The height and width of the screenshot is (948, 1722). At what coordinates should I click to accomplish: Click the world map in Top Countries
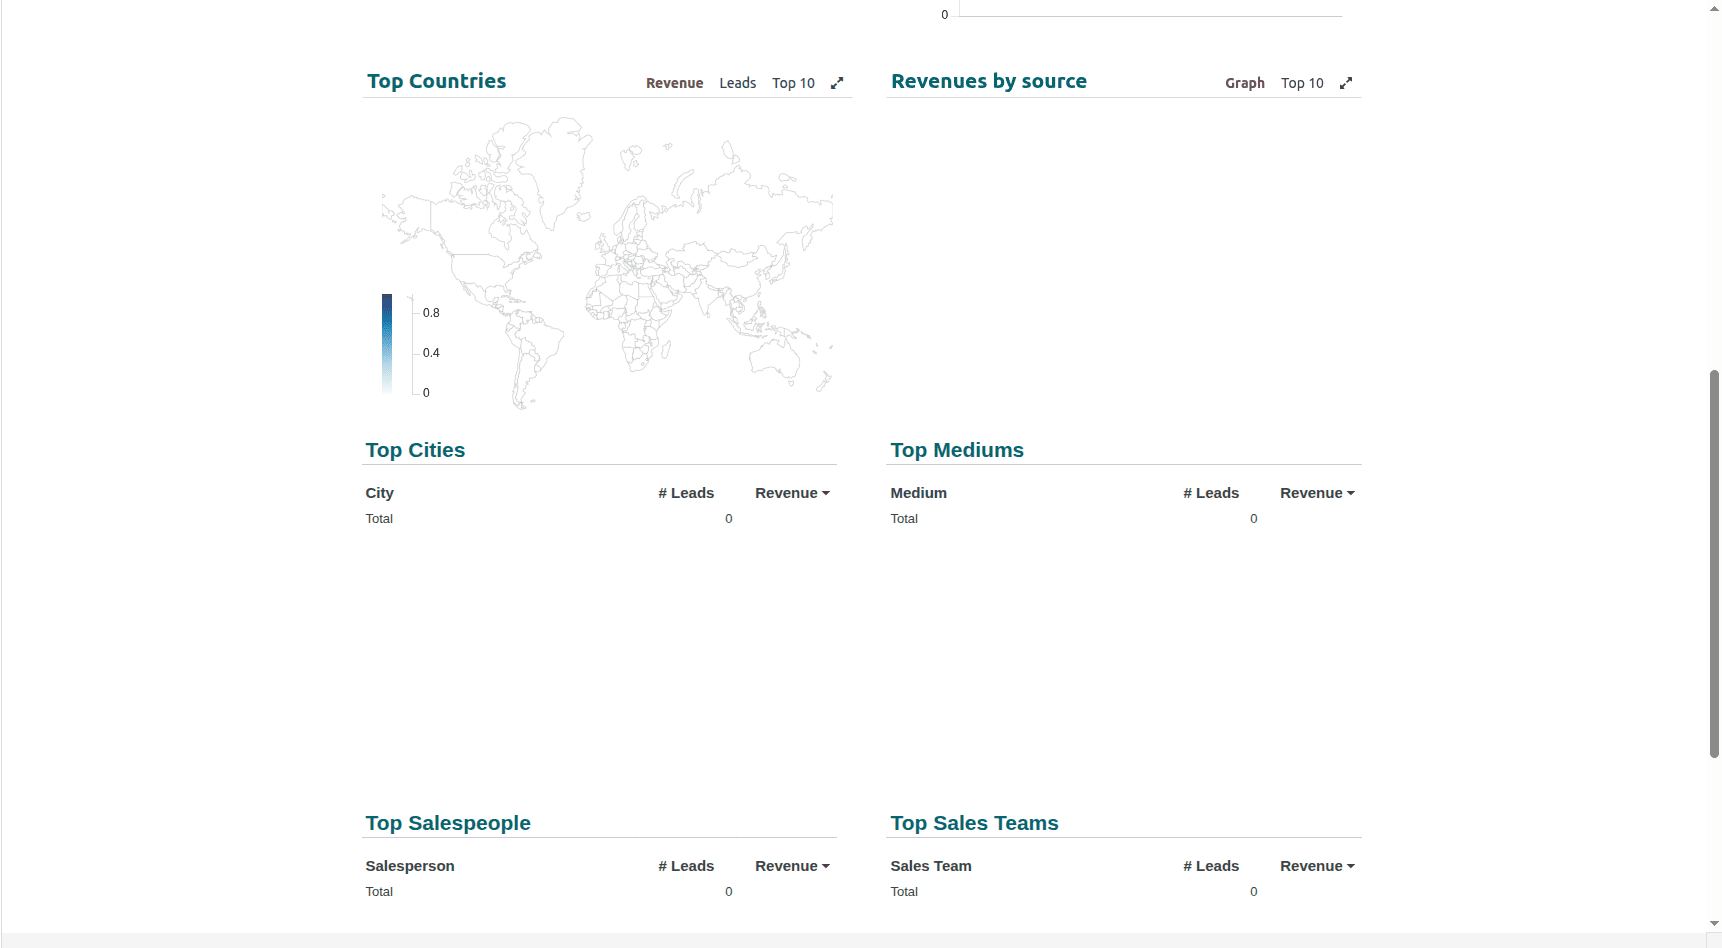[607, 264]
